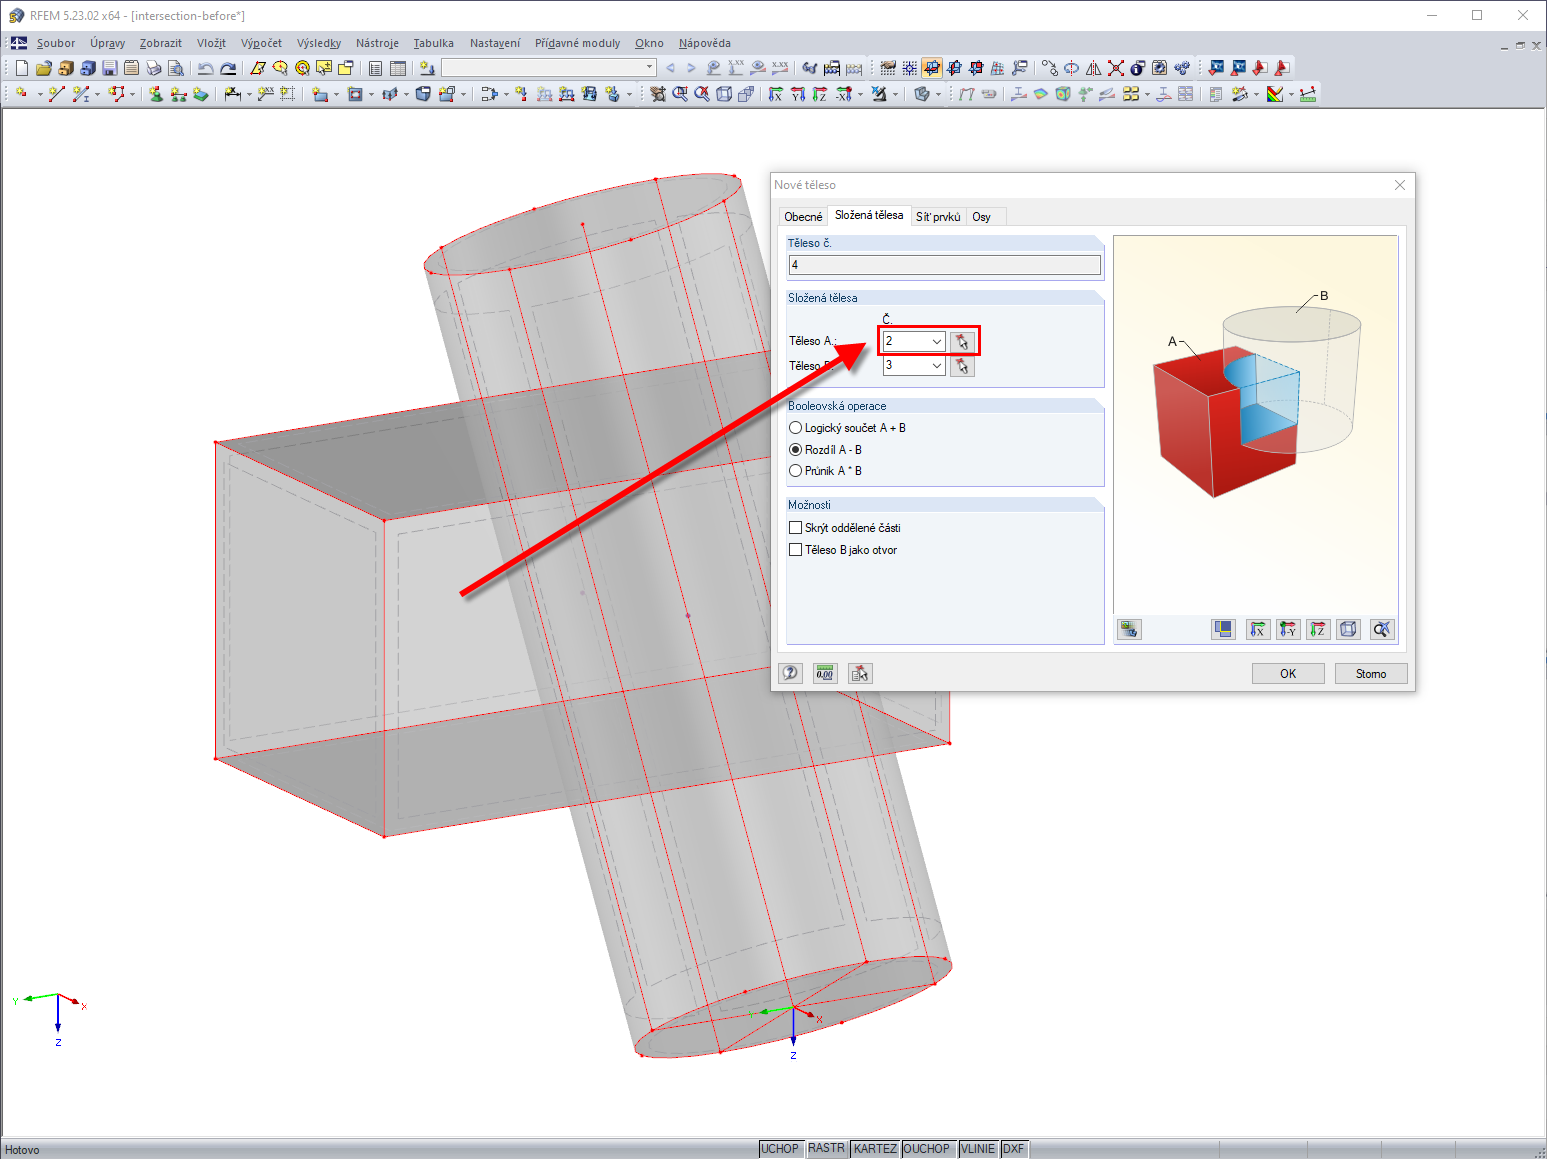Set preview to minus Y-direction view
Image resolution: width=1547 pixels, height=1159 pixels.
[1288, 629]
